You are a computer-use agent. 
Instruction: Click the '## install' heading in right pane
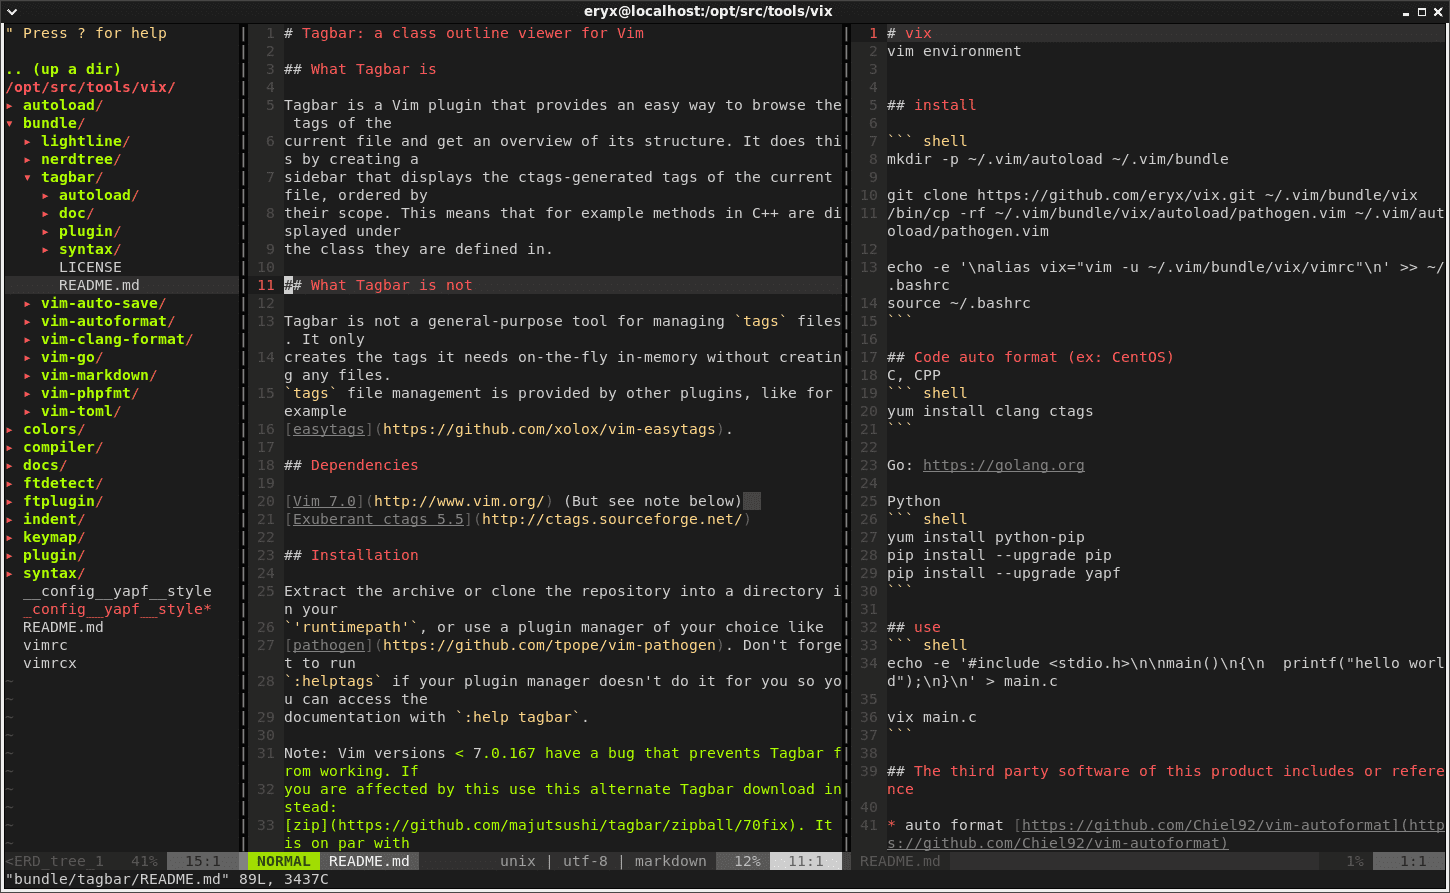click(x=931, y=105)
